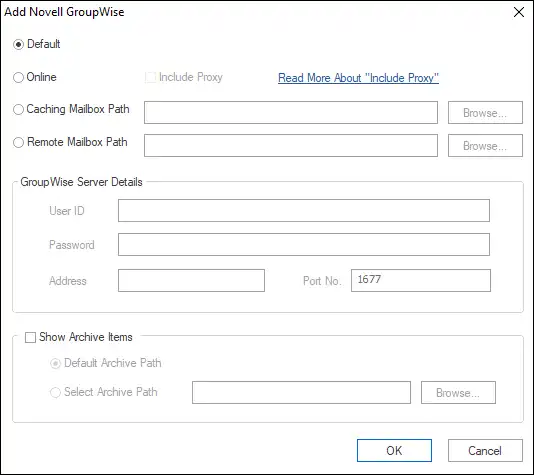
Task: Enable the Show Archive Items checkbox
Action: [30, 337]
